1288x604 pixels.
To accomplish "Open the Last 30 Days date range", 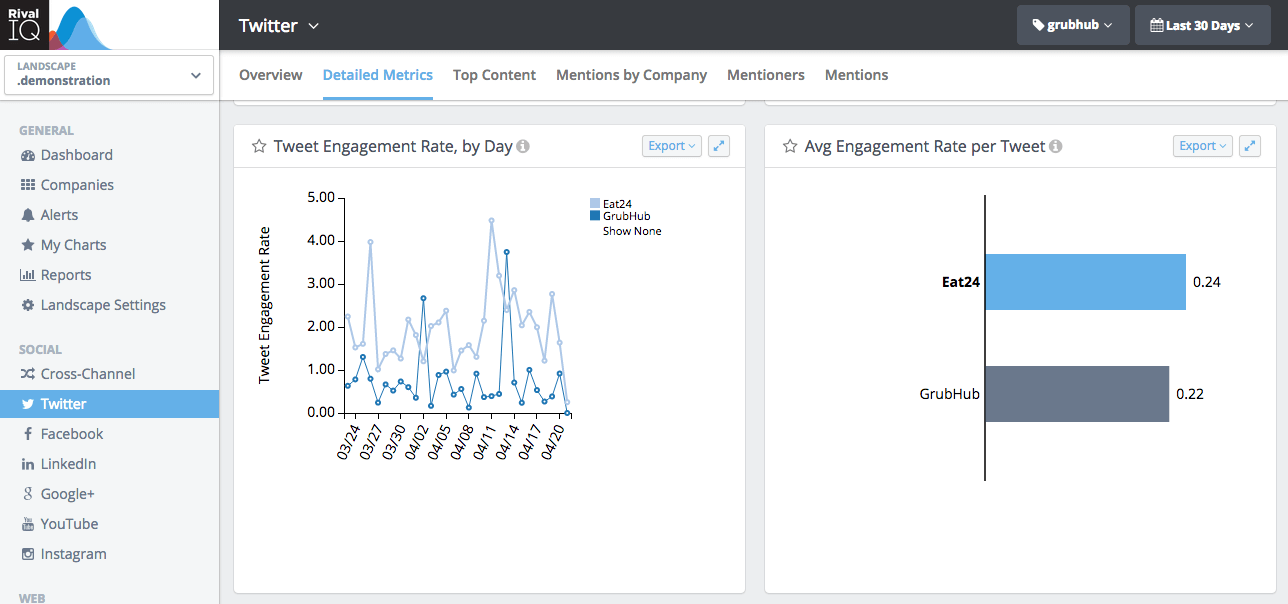I will [1202, 25].
